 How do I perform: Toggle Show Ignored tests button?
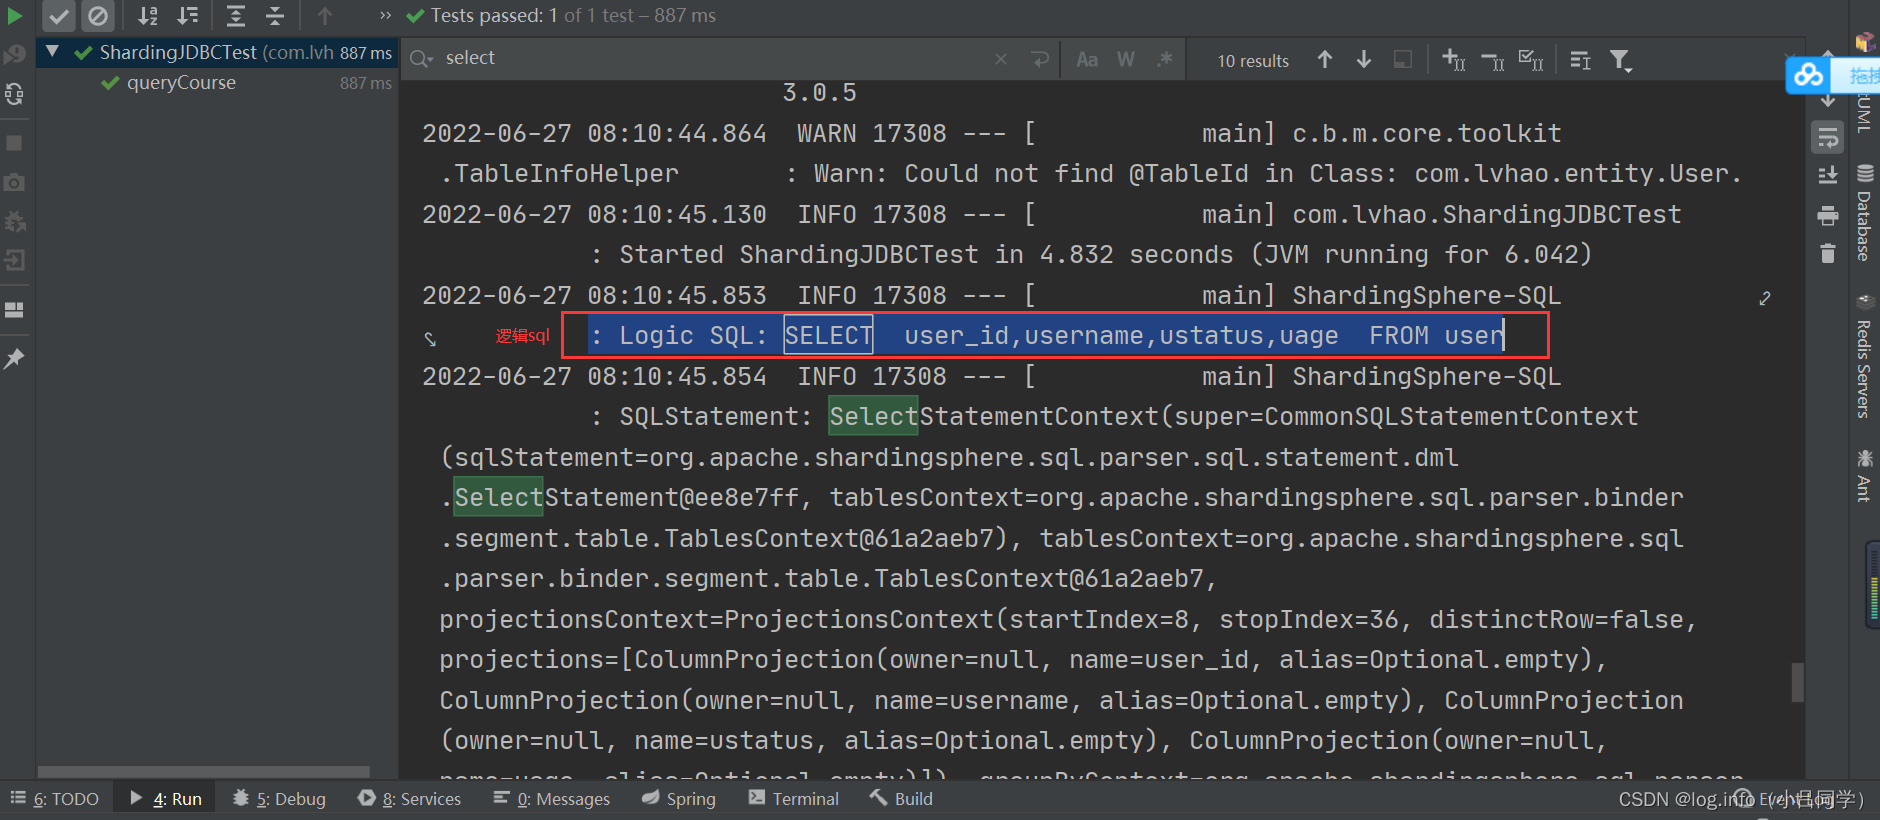coord(97,16)
